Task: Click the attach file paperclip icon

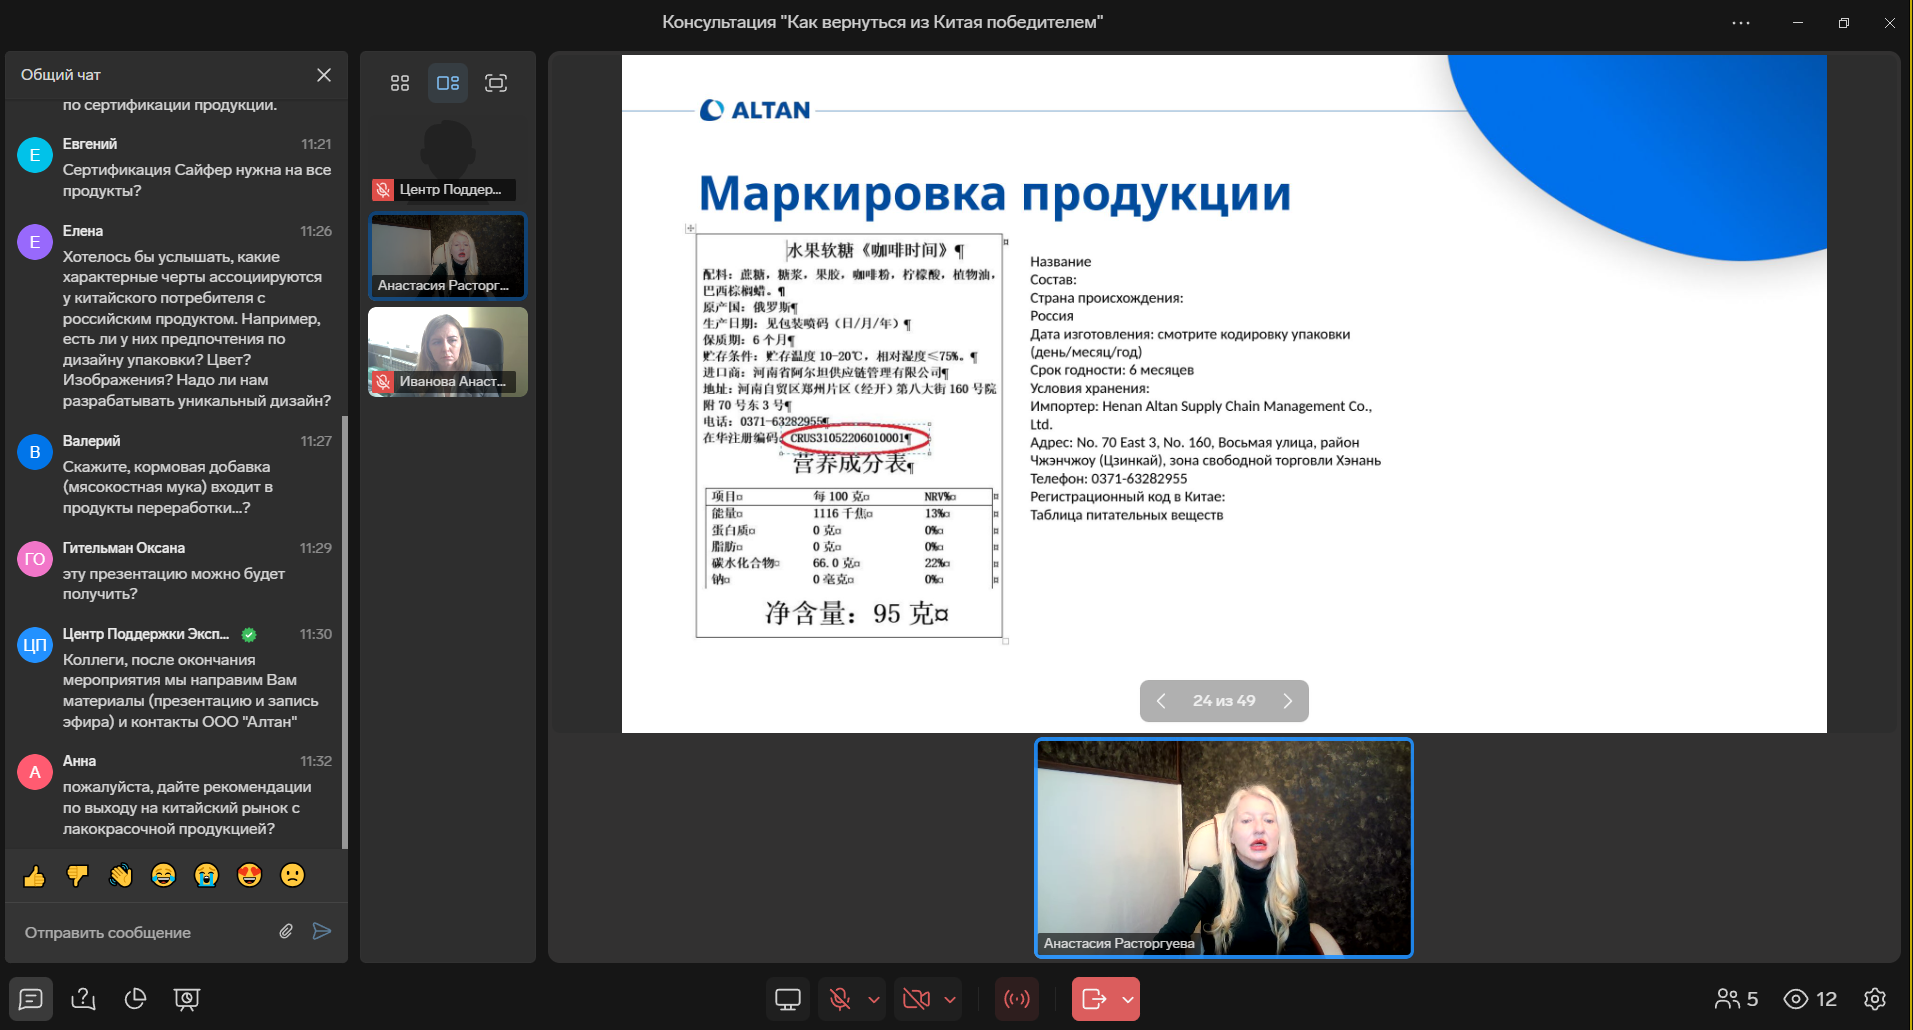Action: 286,932
